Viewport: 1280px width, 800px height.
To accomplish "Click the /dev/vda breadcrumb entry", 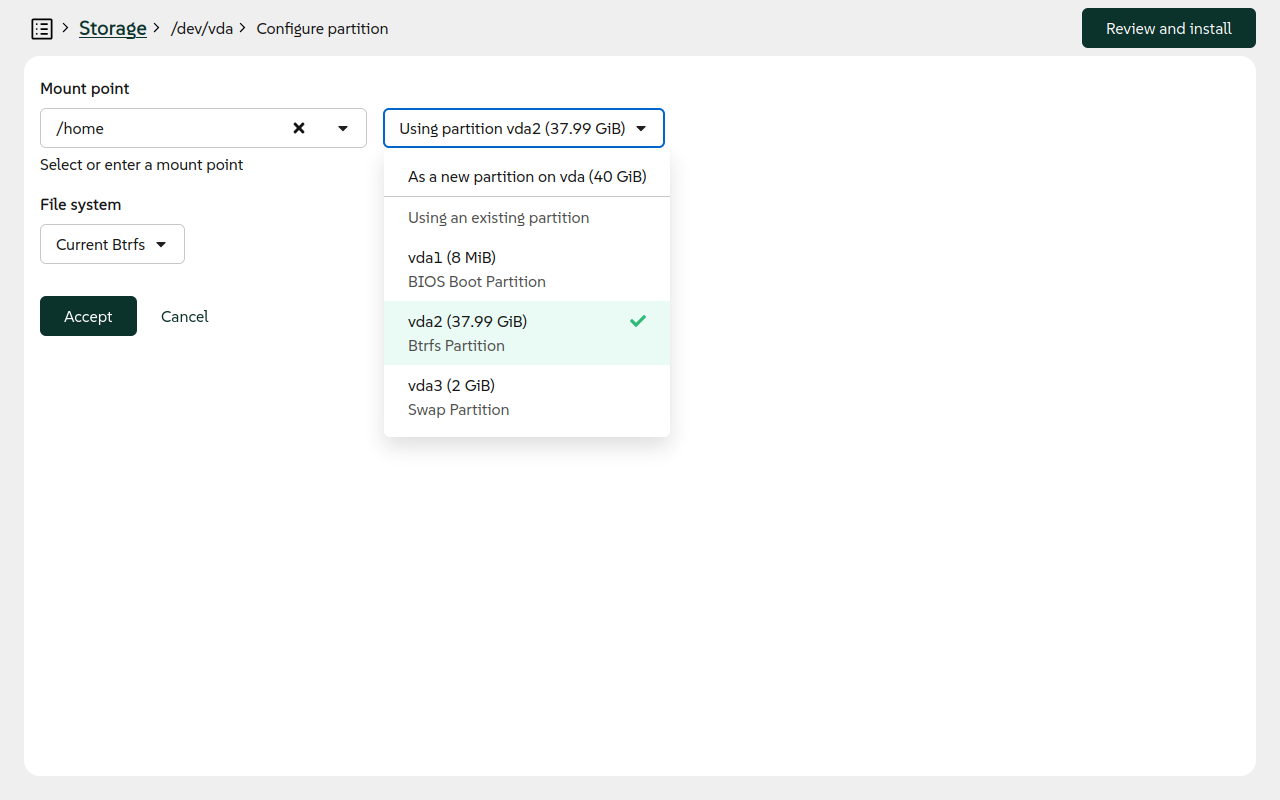I will click(203, 28).
